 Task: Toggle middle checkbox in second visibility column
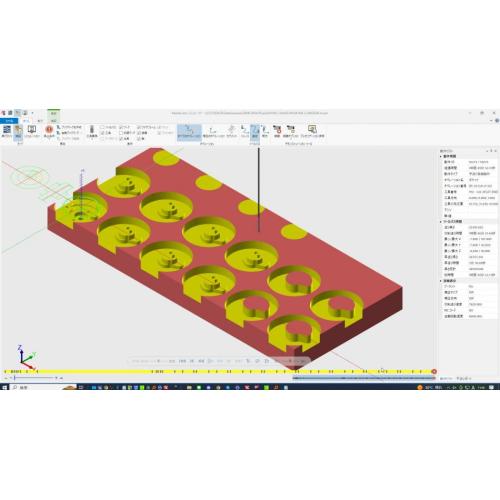[121, 133]
